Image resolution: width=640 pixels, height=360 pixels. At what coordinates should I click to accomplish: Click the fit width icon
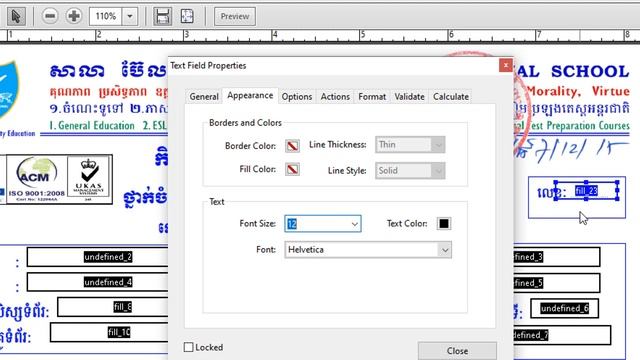coord(162,16)
